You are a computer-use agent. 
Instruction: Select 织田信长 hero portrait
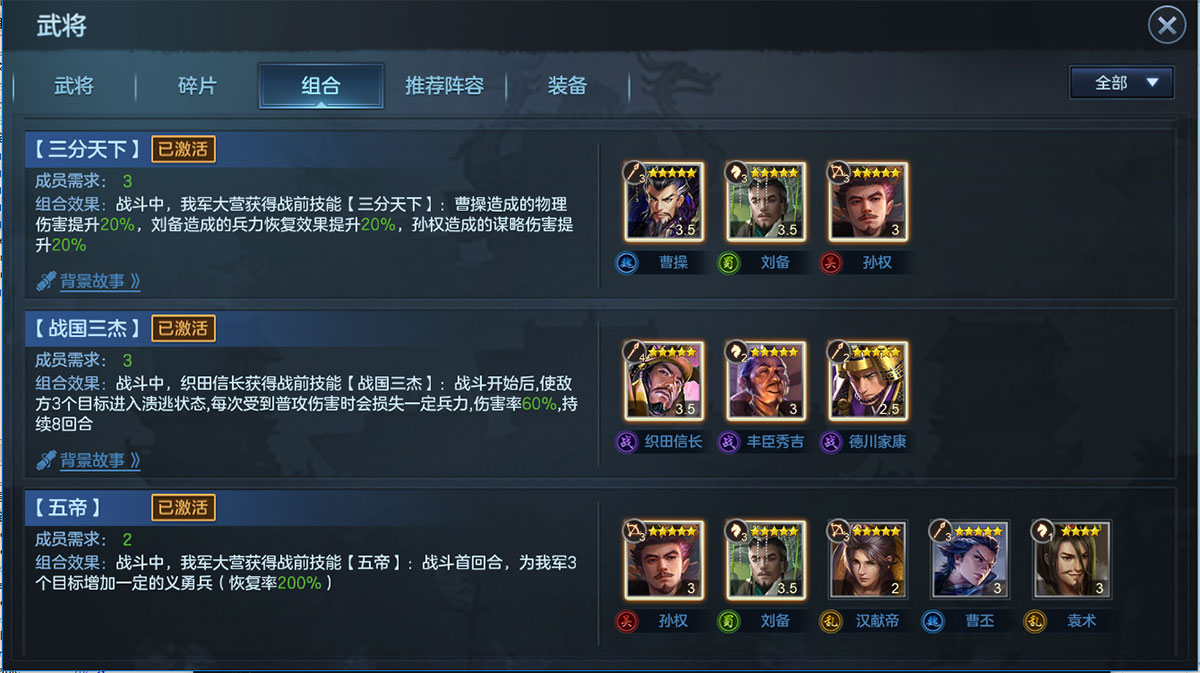(665, 380)
